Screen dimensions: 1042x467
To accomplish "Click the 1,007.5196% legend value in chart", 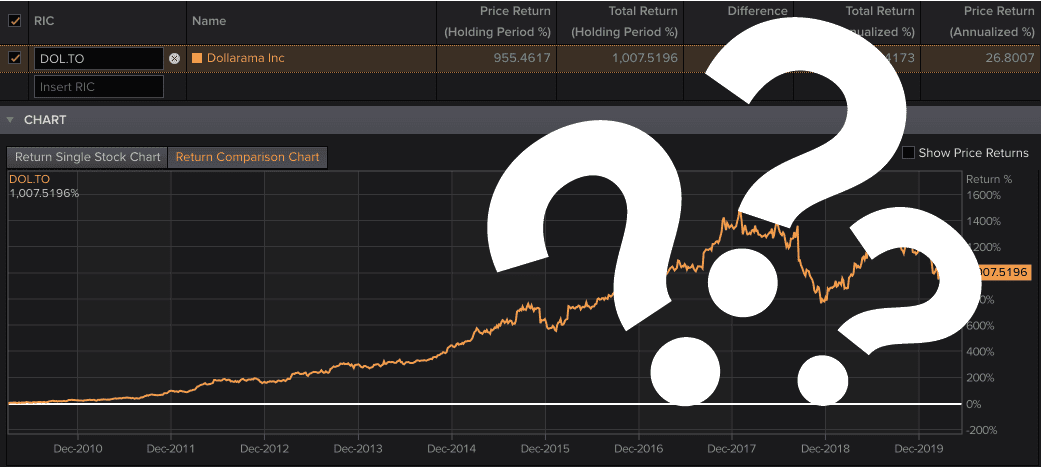I will click(44, 193).
